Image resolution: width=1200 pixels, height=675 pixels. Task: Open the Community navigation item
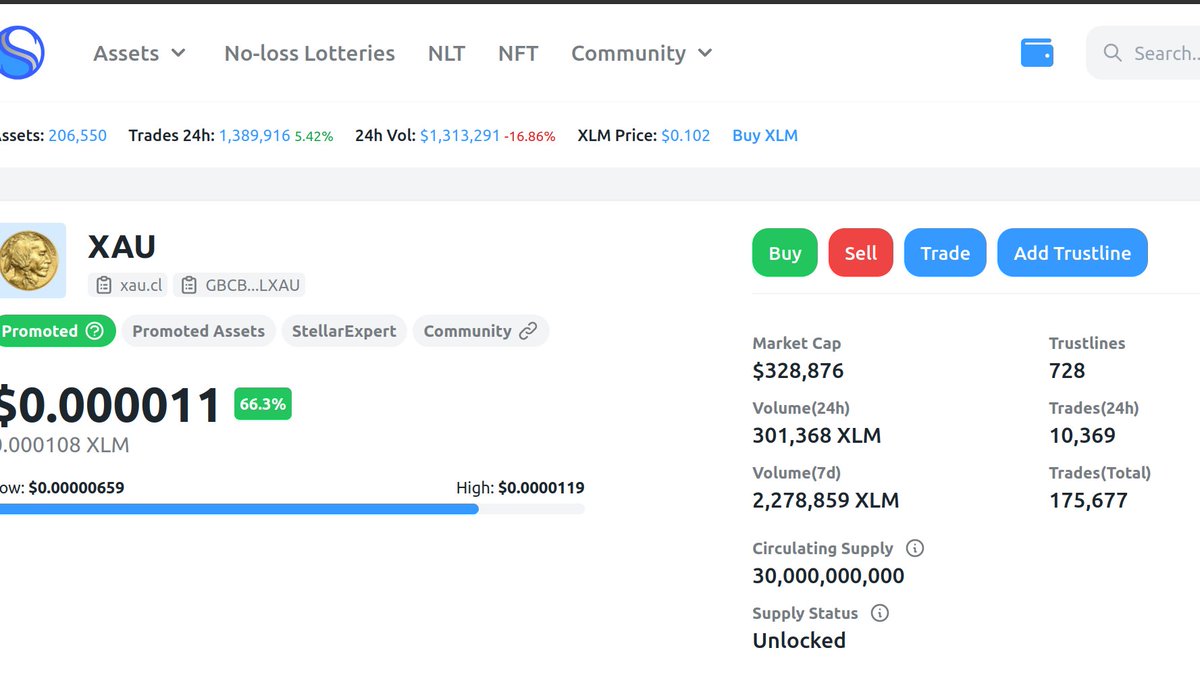[628, 53]
